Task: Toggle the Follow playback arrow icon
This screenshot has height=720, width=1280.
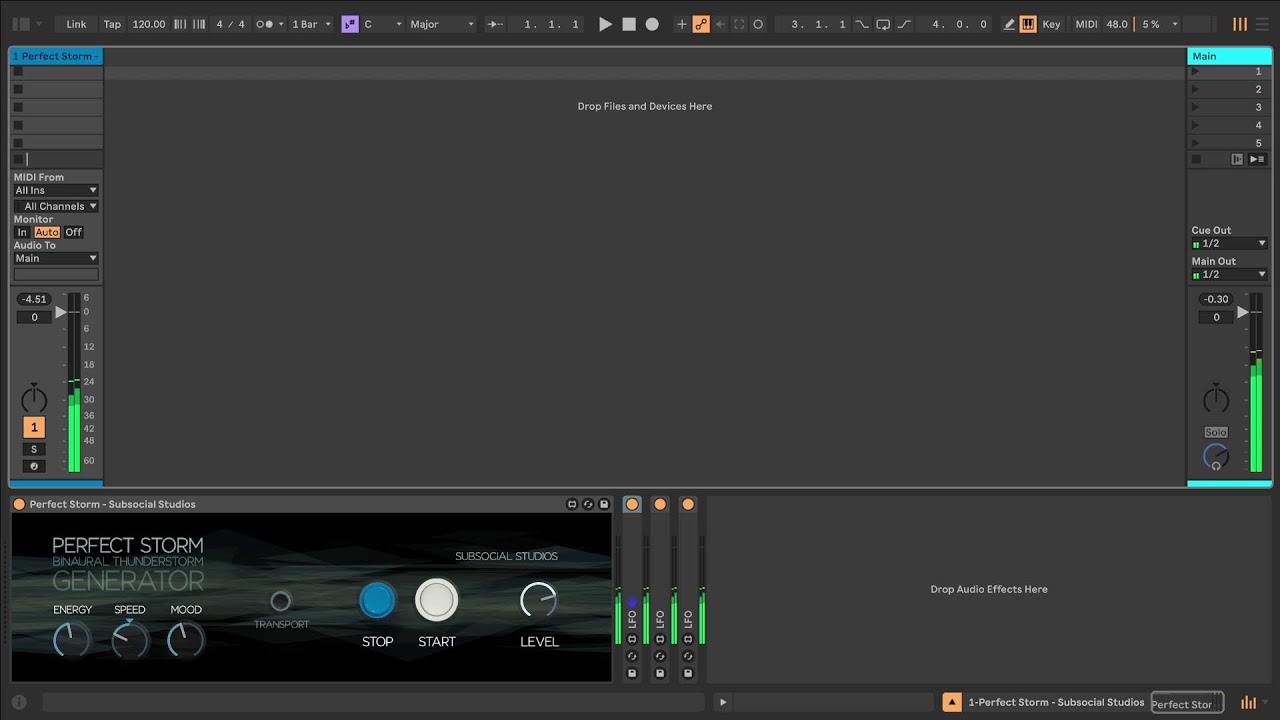Action: [495, 24]
